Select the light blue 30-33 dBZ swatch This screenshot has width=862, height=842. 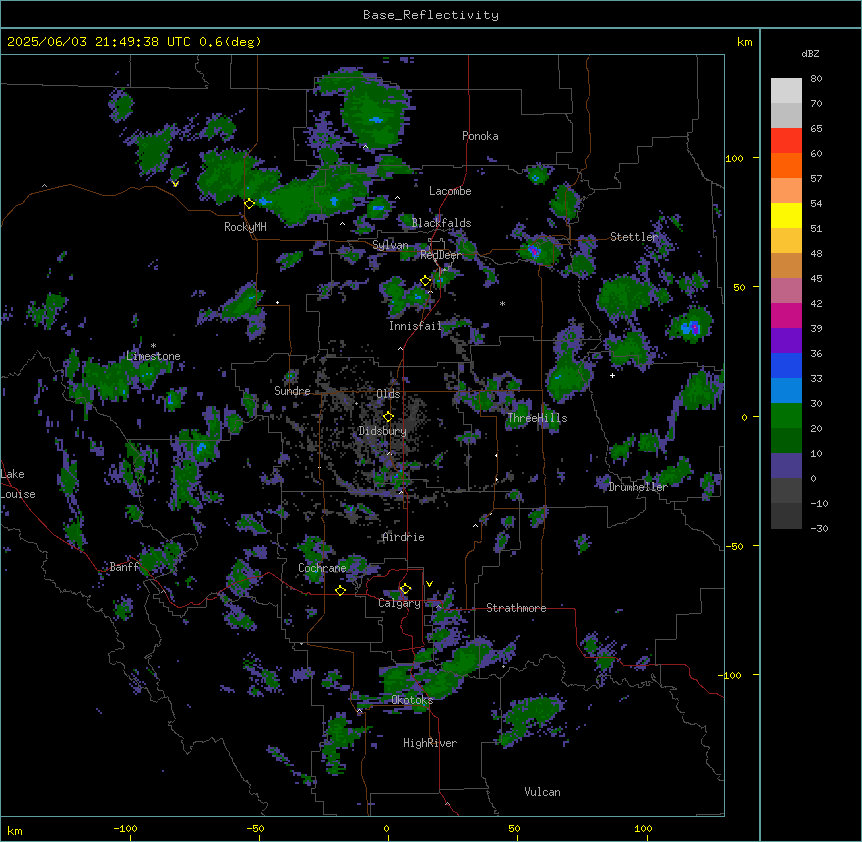786,391
